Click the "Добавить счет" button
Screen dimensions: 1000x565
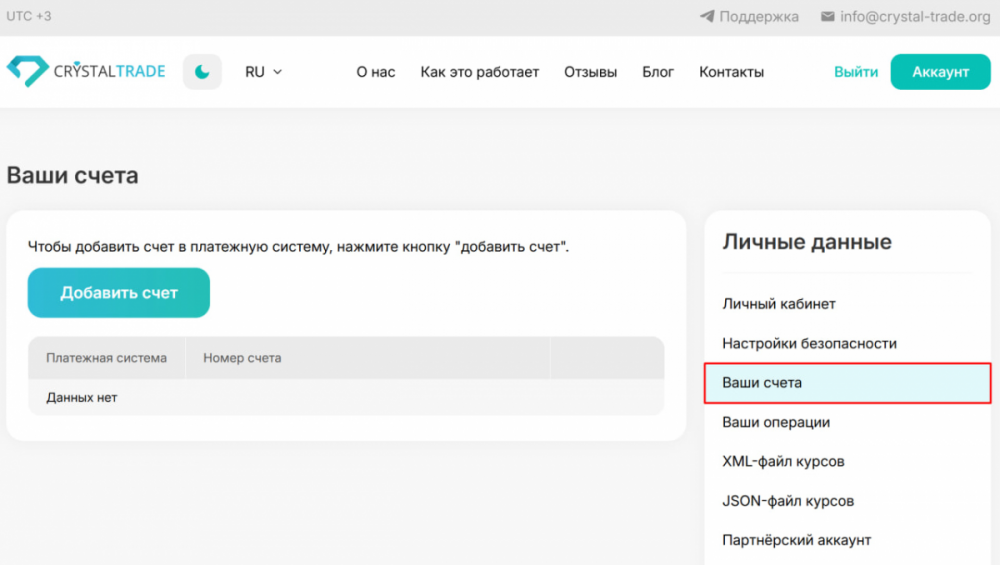119,293
